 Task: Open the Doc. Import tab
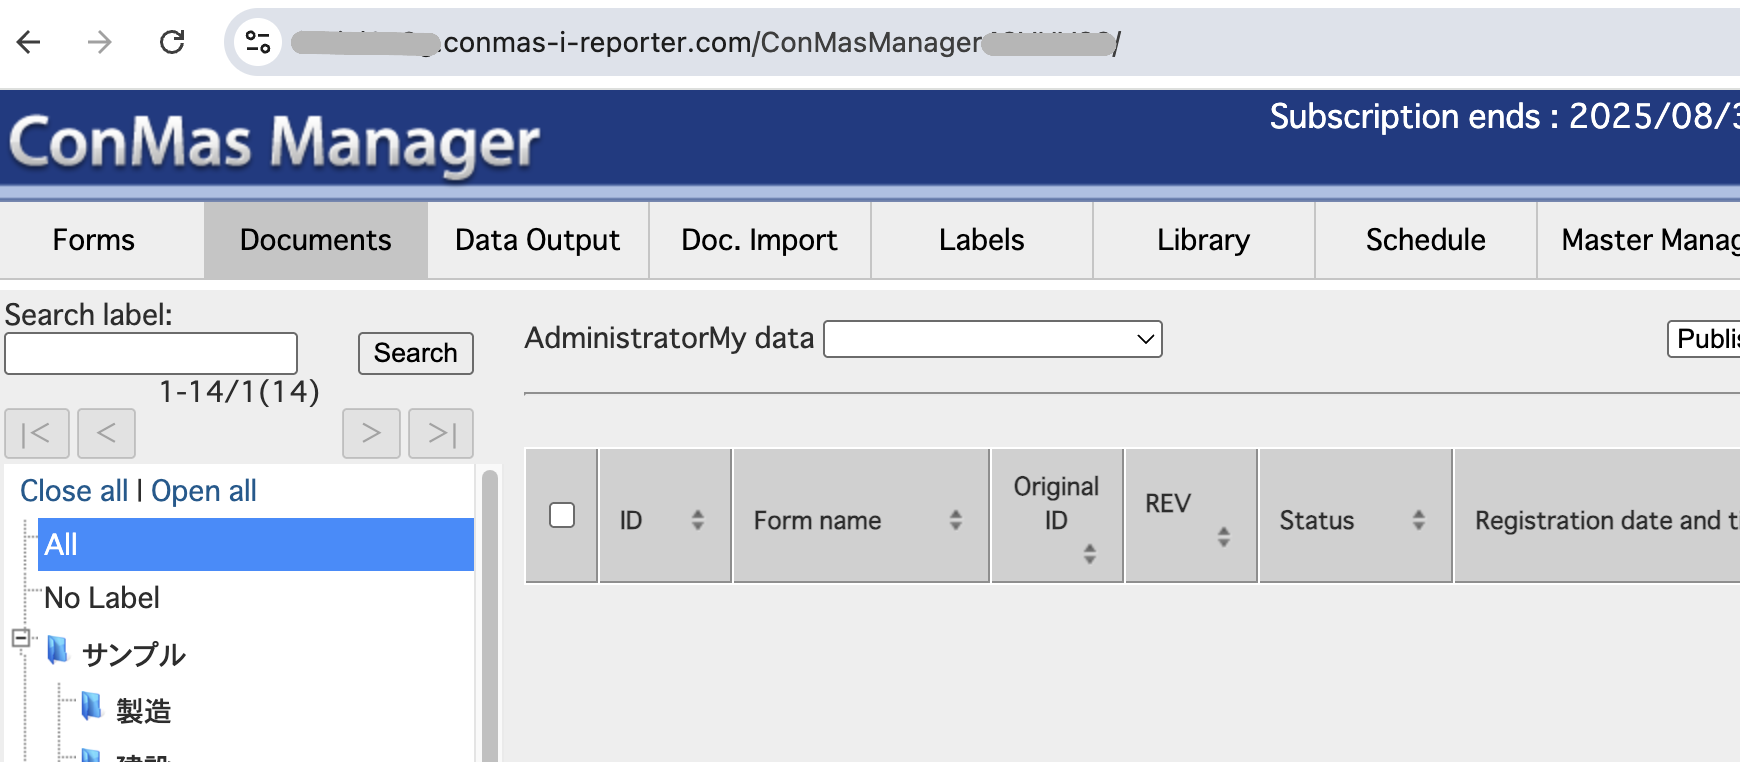[760, 240]
